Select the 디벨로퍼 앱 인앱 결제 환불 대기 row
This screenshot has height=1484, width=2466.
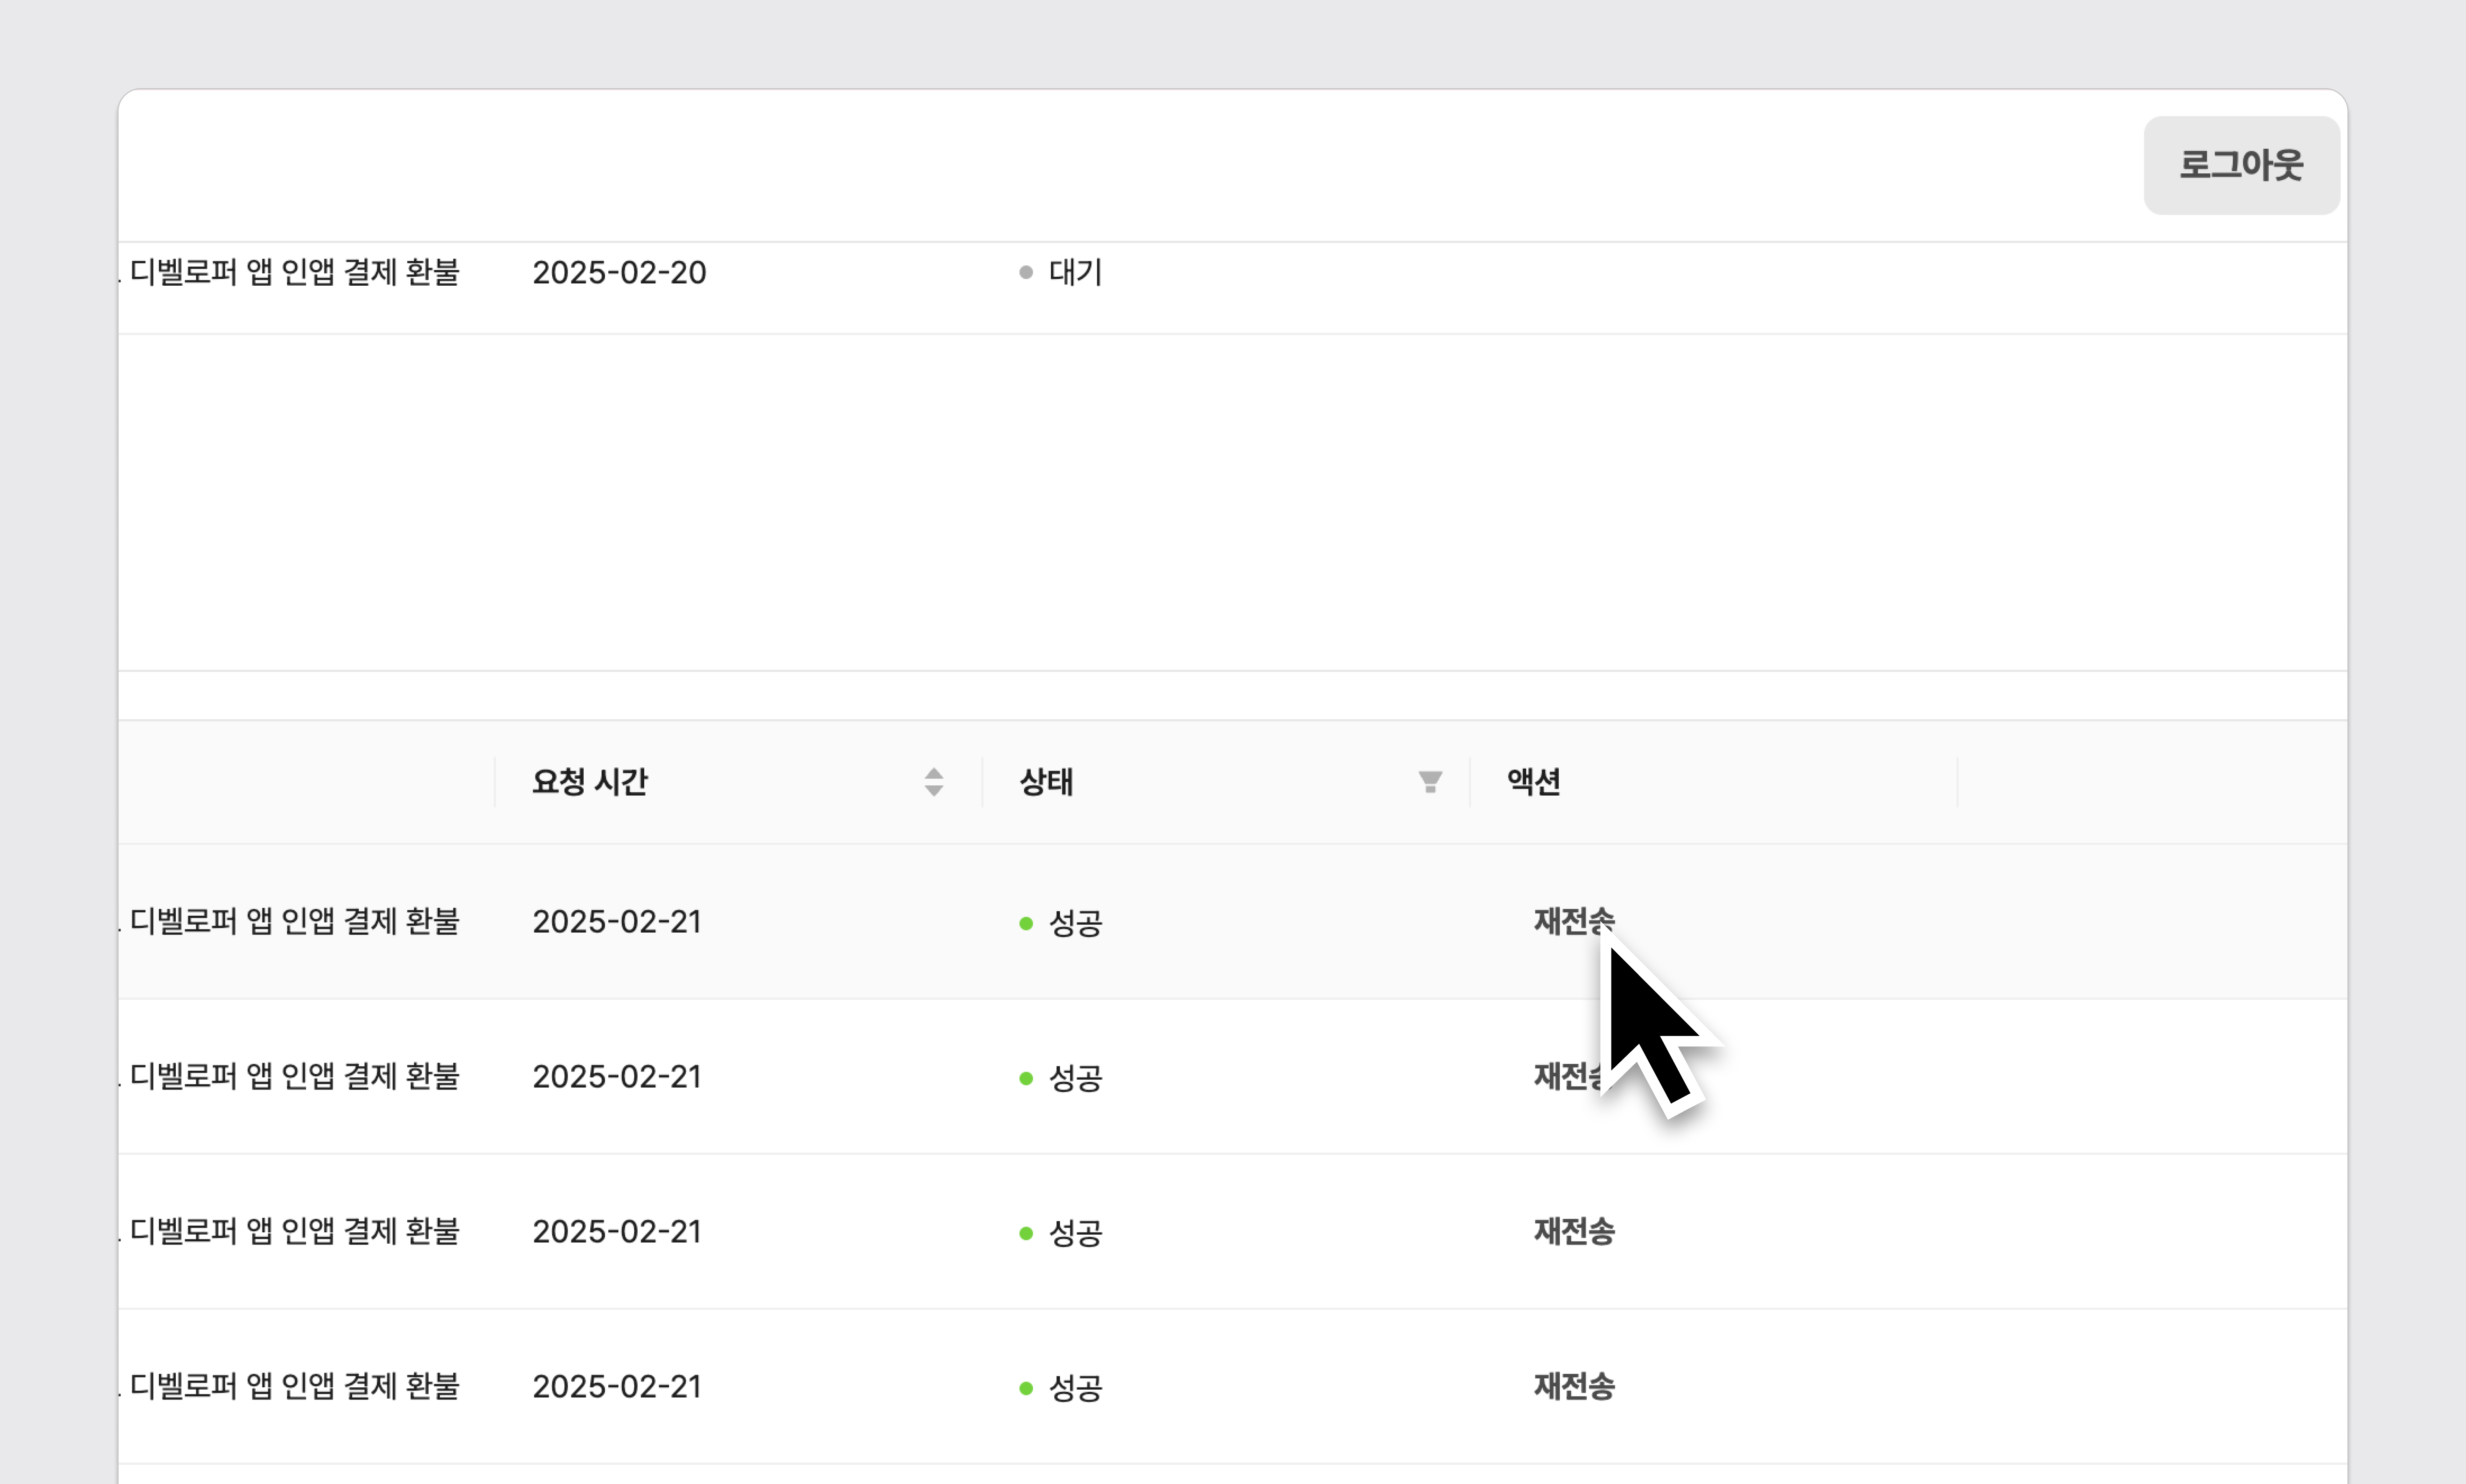(x=294, y=272)
